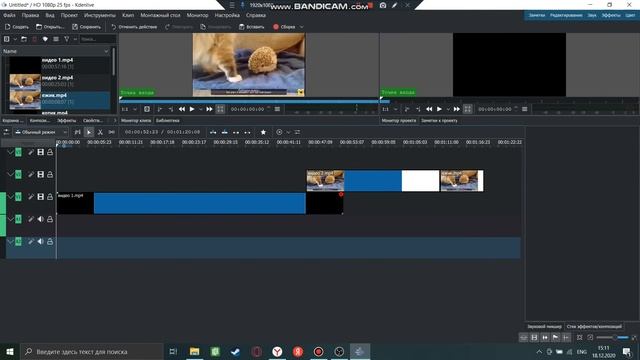Fast forward in the project monitor
640x360 pixels.
click(x=456, y=109)
